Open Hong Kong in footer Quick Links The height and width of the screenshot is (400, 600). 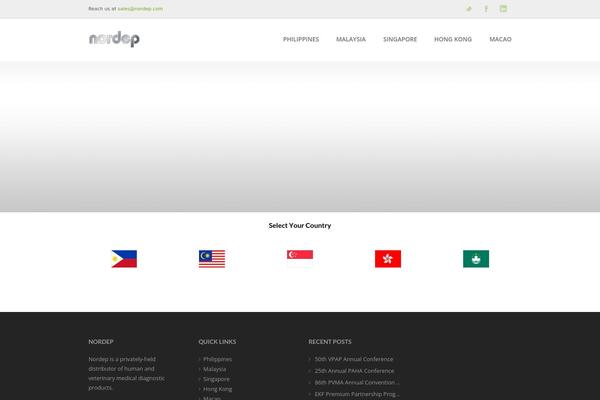click(218, 389)
